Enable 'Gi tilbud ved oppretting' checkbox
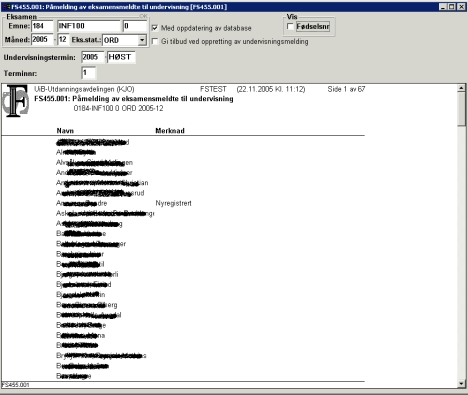Image resolution: width=468 pixels, height=395 pixels. click(155, 41)
